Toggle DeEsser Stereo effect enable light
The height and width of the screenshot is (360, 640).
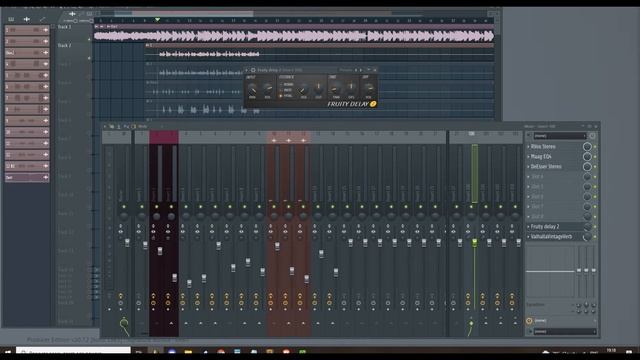(x=595, y=167)
